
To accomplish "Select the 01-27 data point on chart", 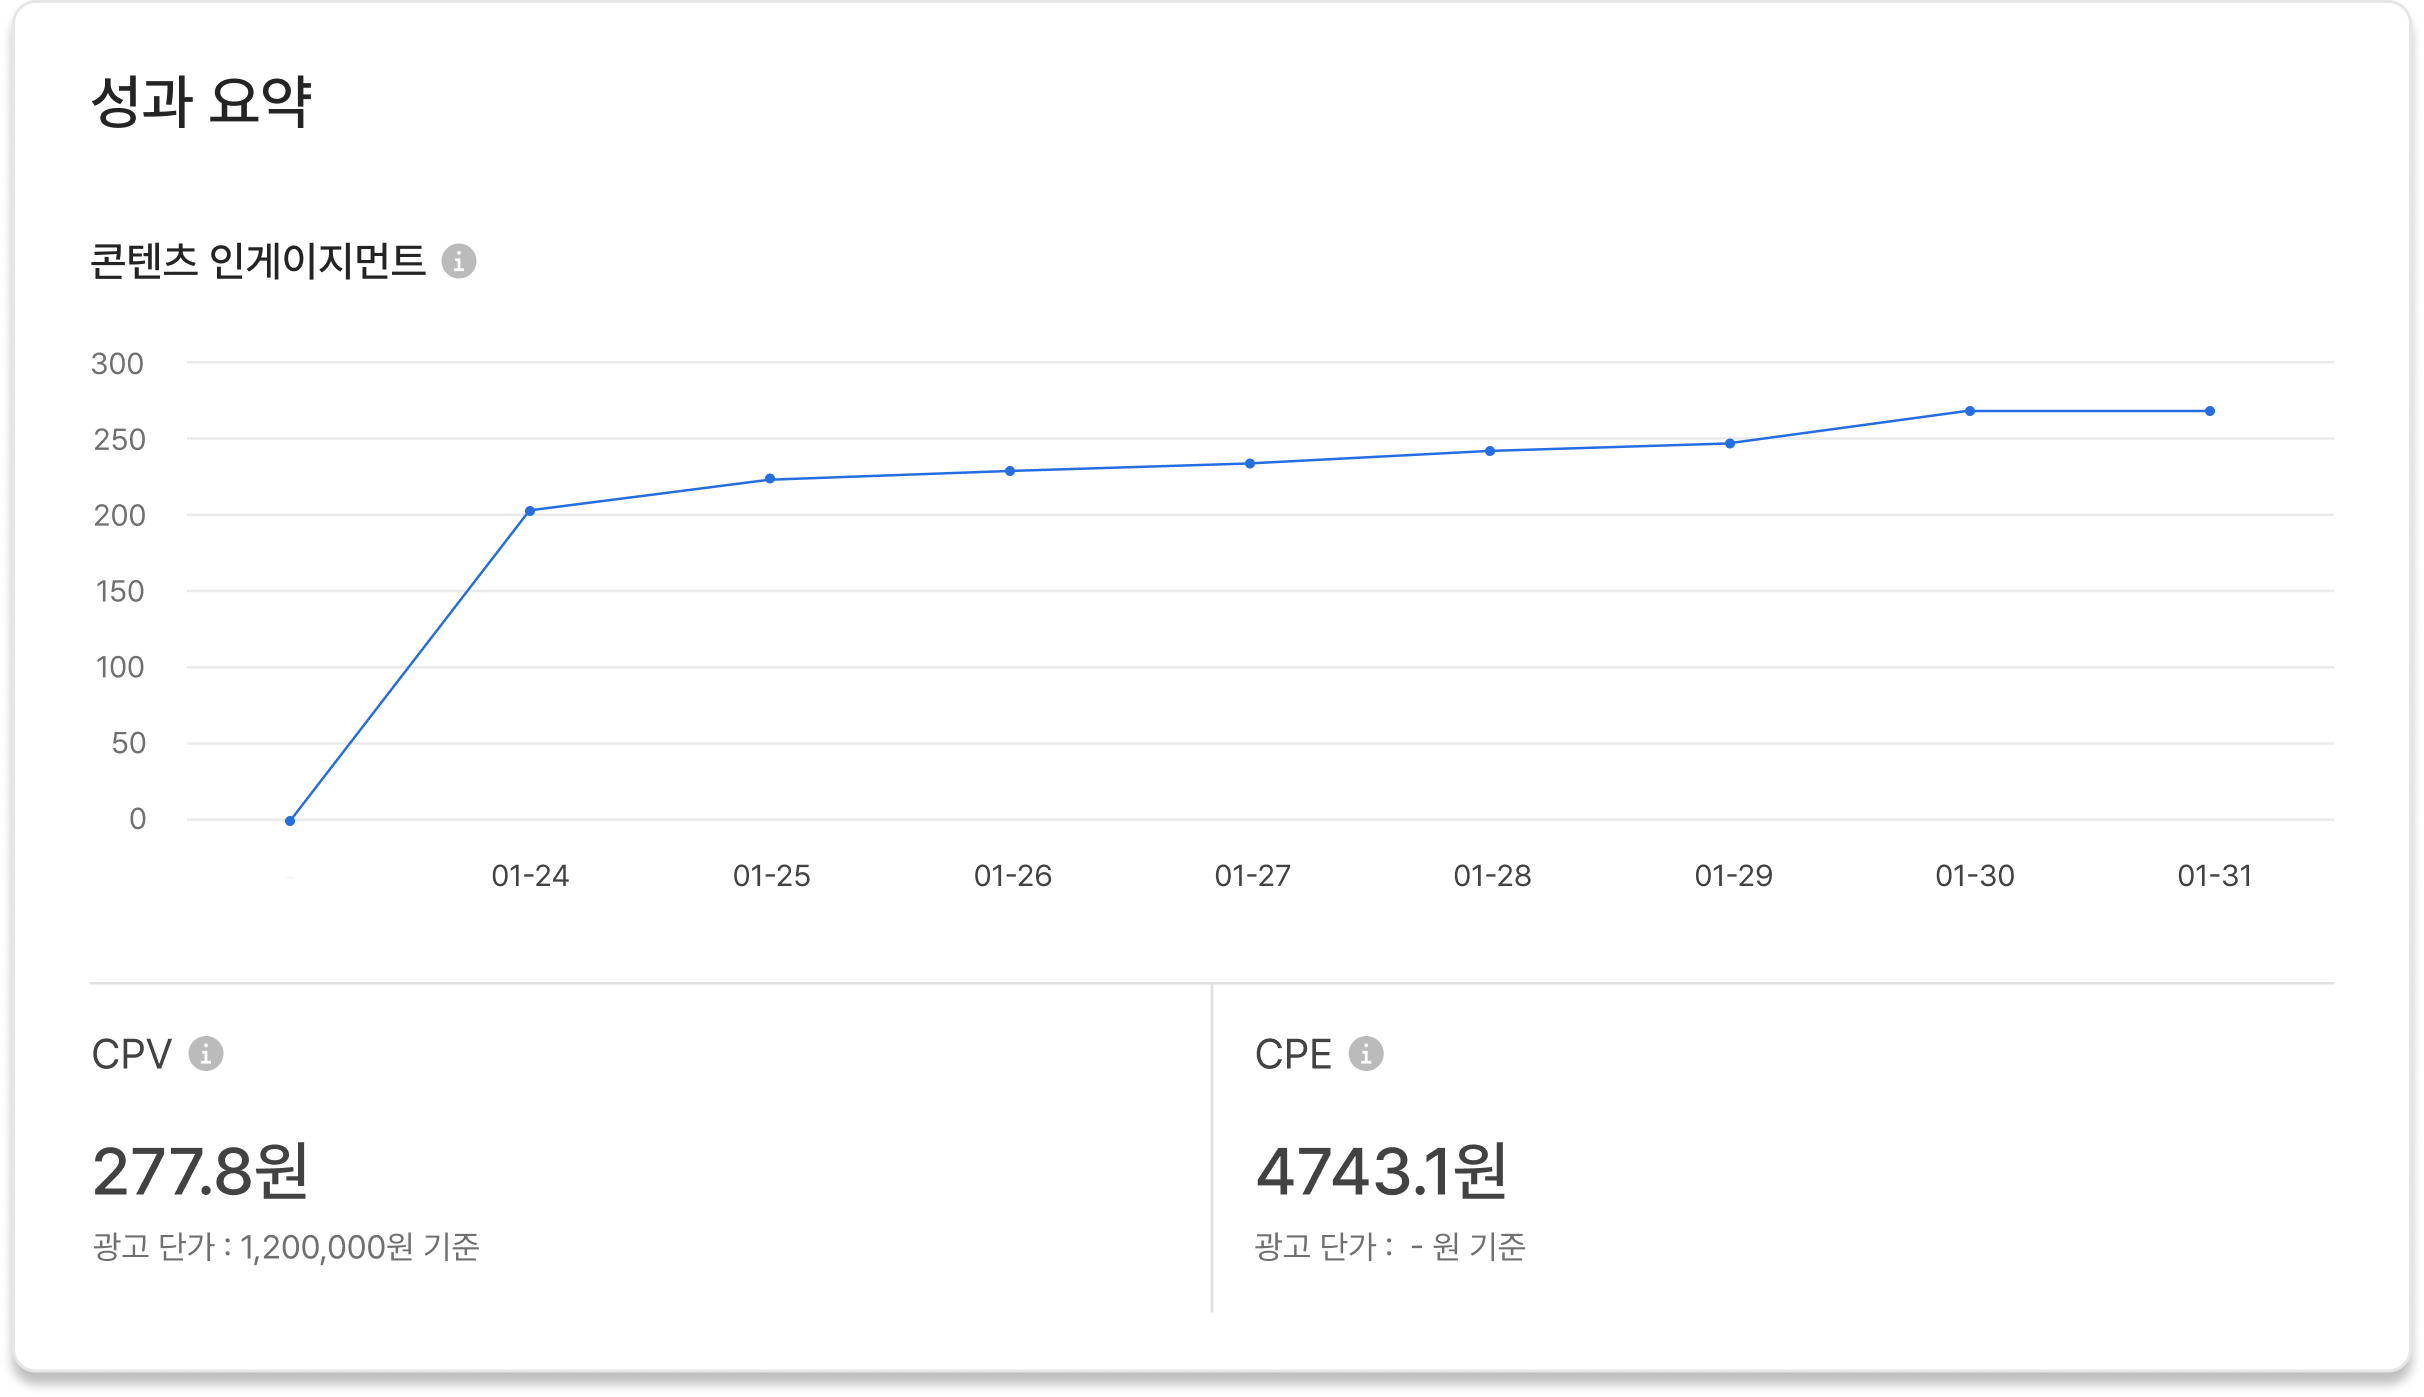I will click(1250, 463).
